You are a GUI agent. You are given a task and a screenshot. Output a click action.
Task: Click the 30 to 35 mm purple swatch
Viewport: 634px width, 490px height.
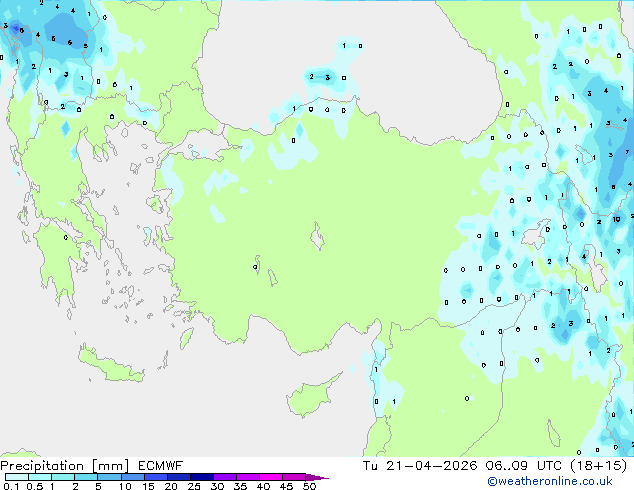point(225,477)
